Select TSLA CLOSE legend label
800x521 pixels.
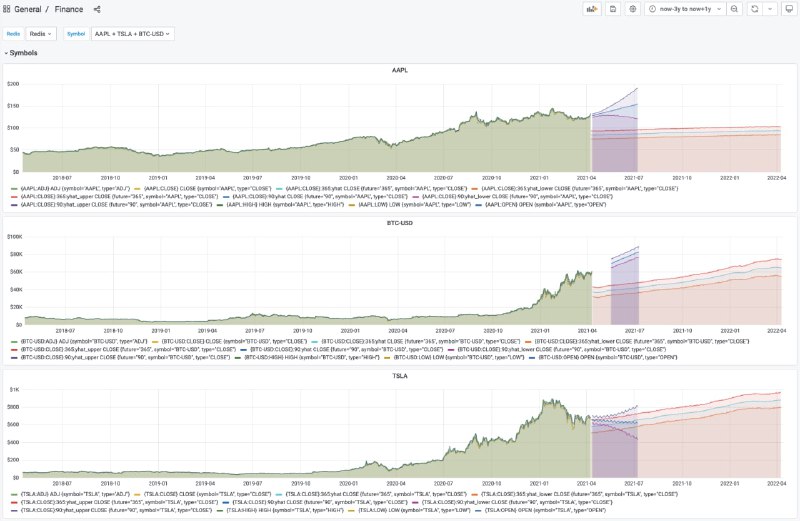[207, 494]
